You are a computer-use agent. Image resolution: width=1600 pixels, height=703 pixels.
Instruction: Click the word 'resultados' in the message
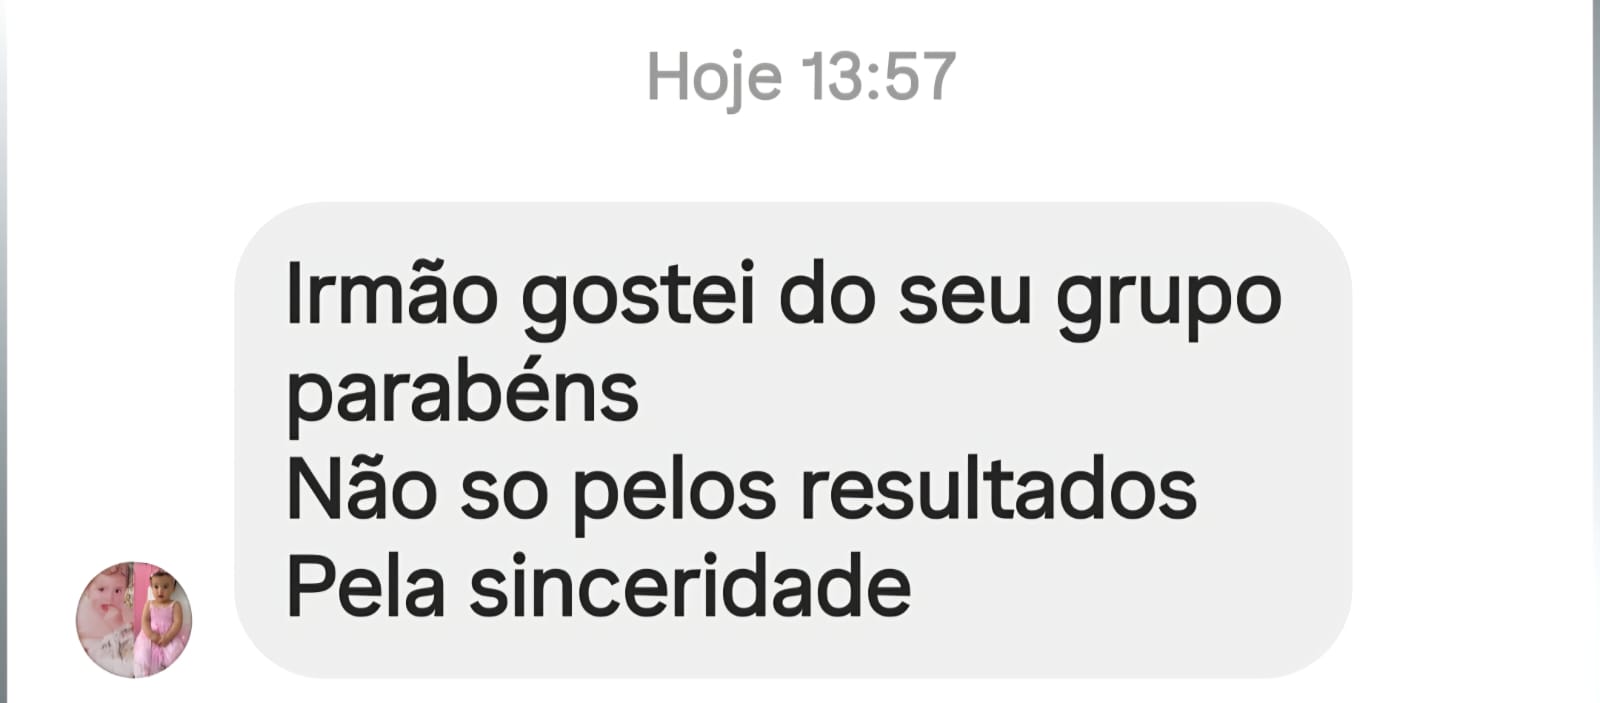999,489
